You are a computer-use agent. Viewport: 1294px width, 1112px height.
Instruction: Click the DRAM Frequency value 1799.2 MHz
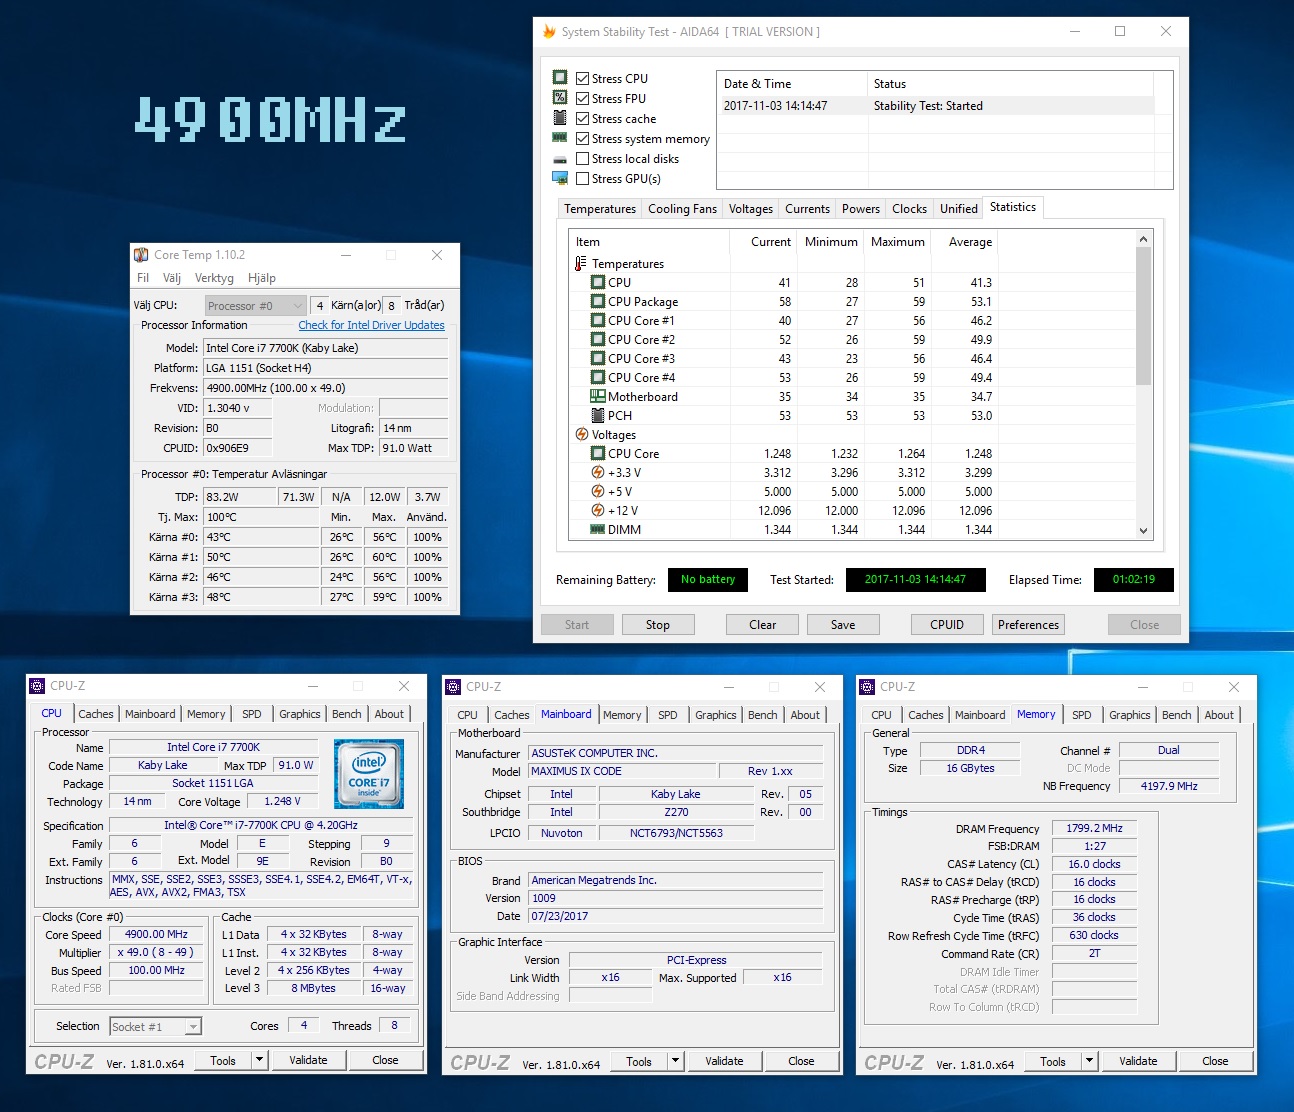[1094, 828]
